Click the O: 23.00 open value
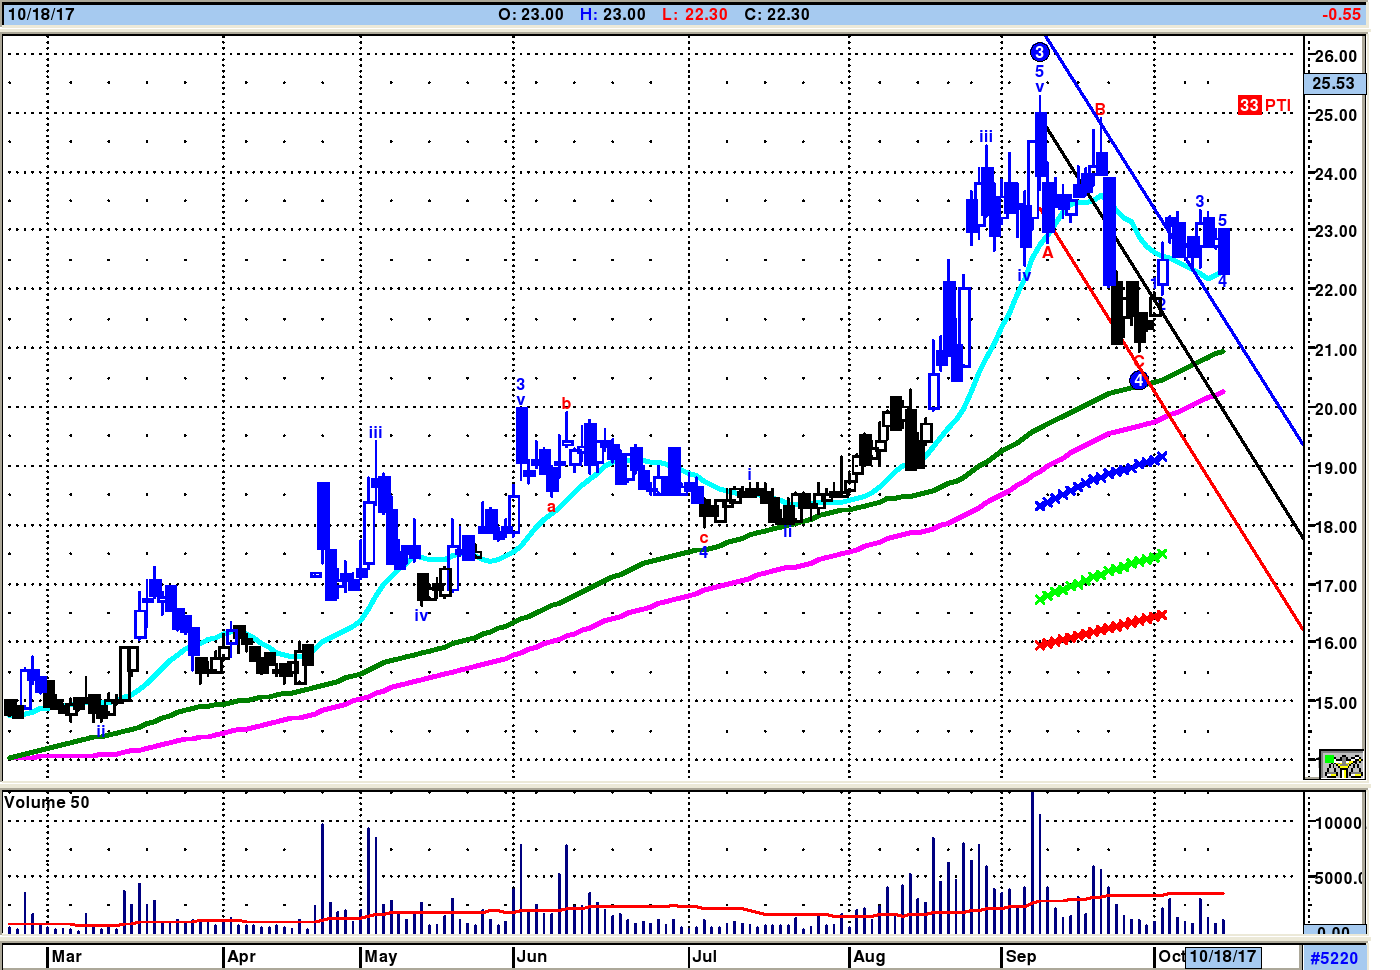The width and height of the screenshot is (1400, 970). 530,14
